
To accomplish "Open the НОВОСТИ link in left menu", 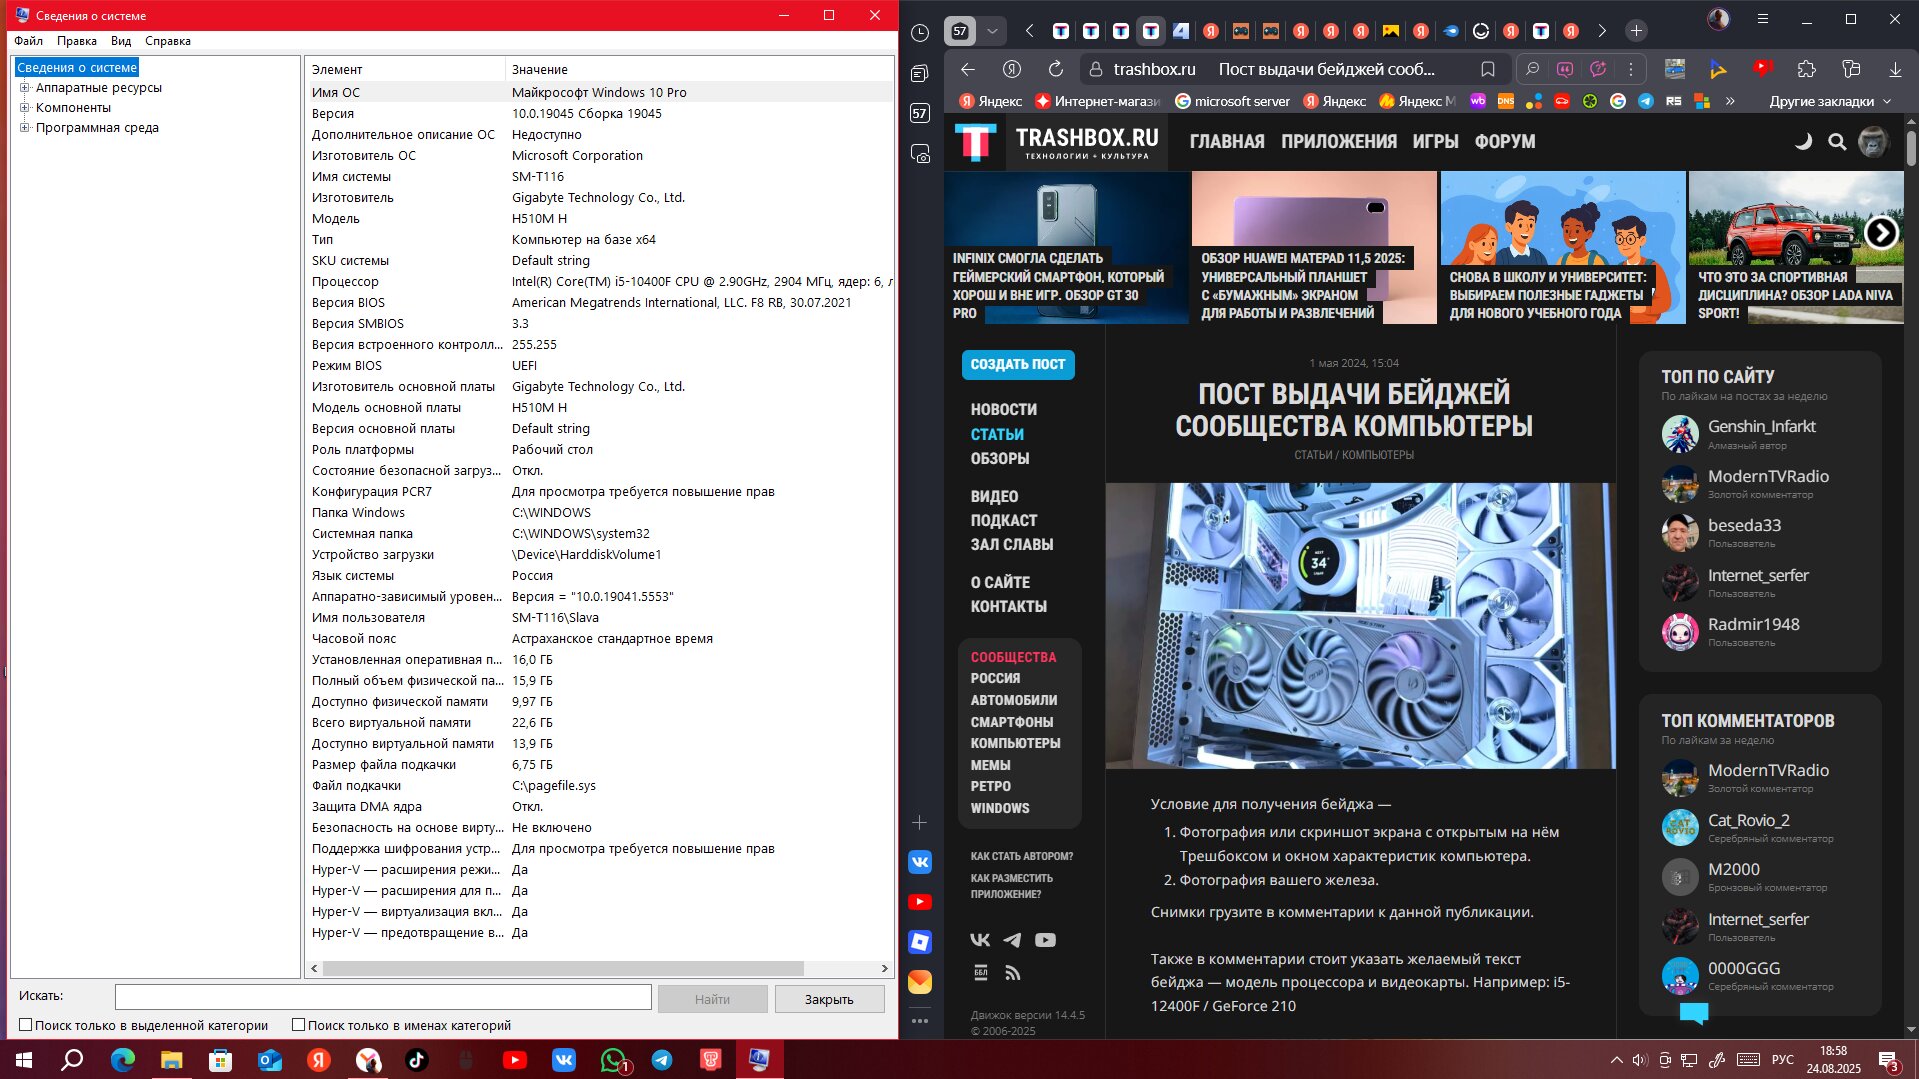I will pyautogui.click(x=1004, y=409).
